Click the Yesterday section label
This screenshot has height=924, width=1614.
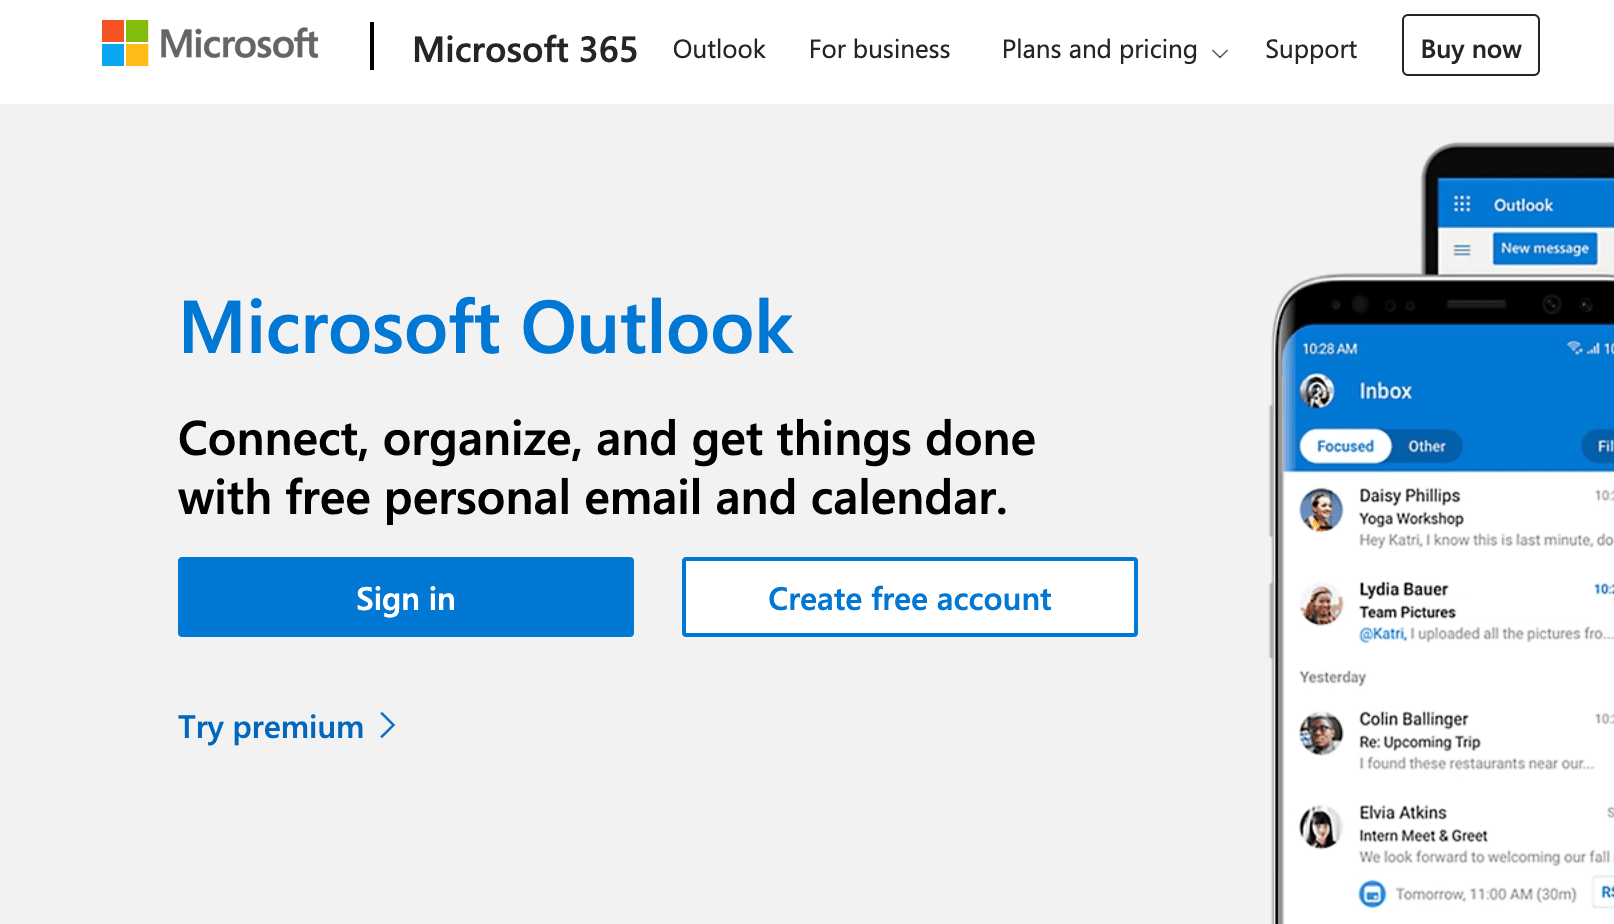click(1332, 677)
